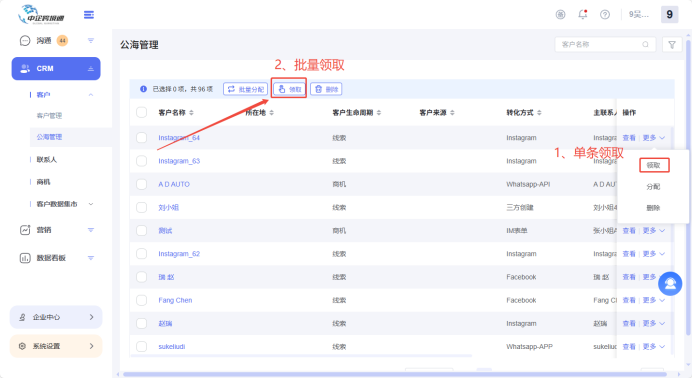This screenshot has height=378, width=693.
Task: Check the Instagram_63 row checkbox
Action: point(141,161)
